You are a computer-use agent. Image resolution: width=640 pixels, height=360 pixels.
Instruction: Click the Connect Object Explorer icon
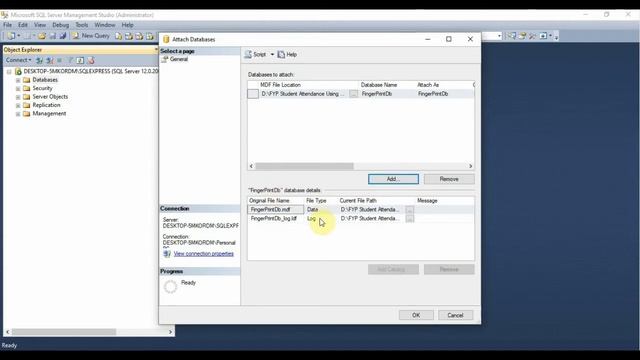39,60
